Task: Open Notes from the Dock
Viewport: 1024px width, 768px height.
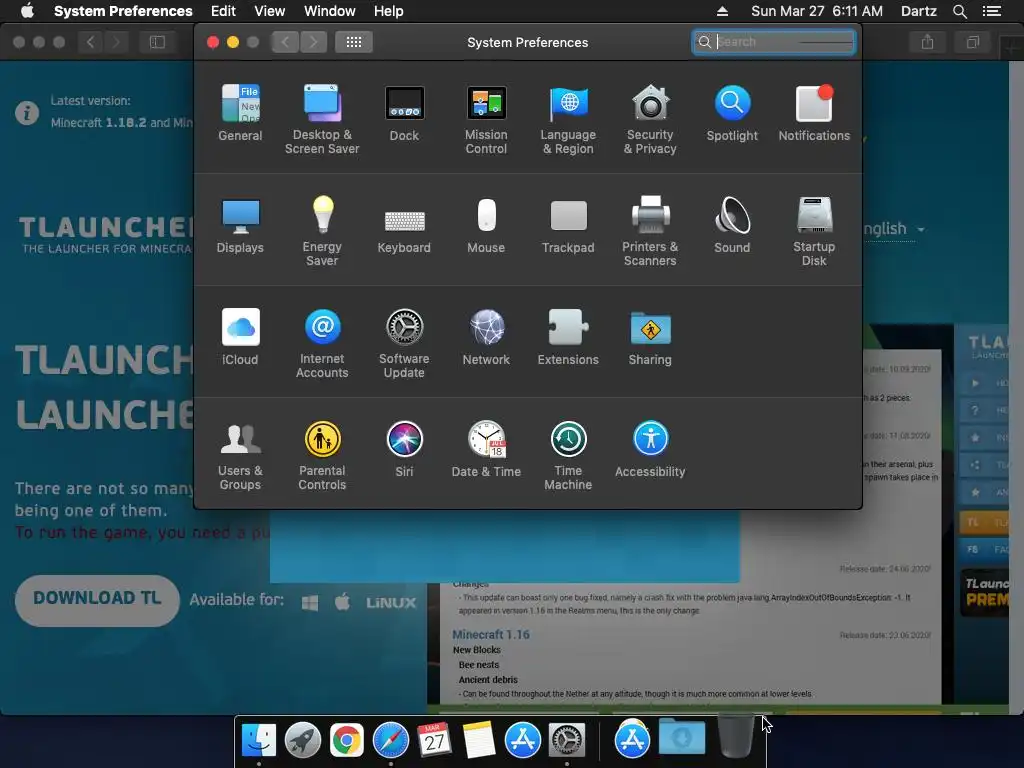Action: coord(479,740)
